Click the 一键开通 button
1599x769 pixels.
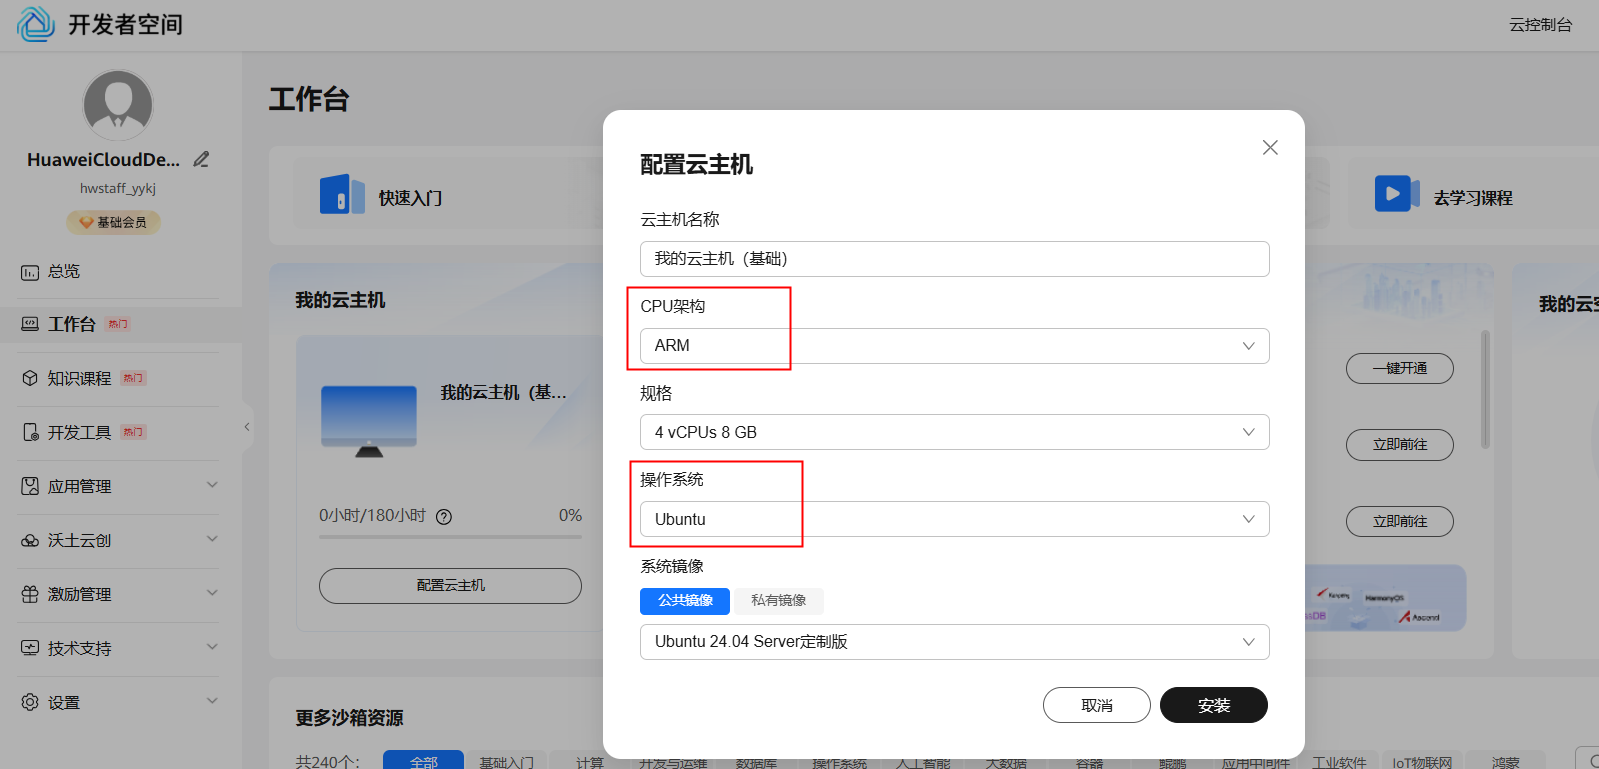(1399, 368)
